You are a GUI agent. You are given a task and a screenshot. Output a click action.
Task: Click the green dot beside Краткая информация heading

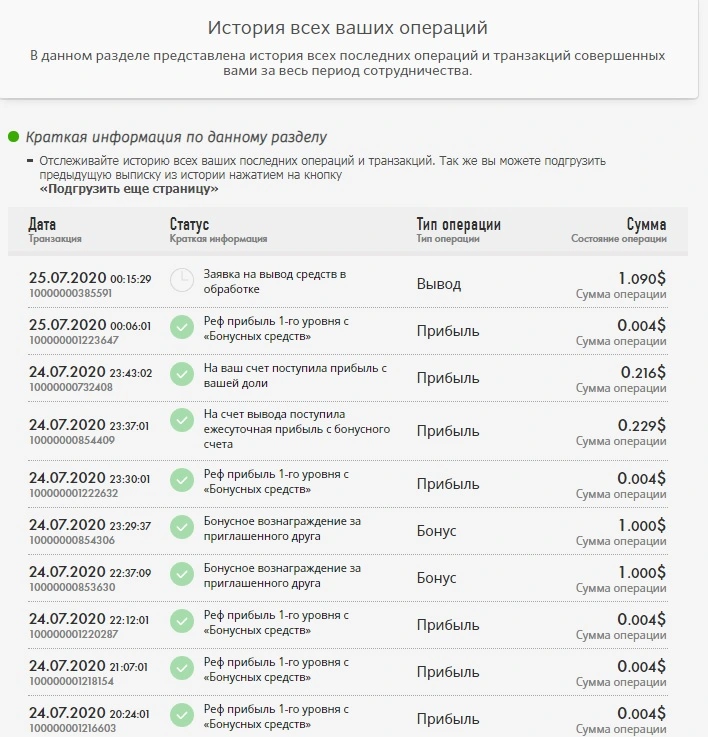pos(13,137)
